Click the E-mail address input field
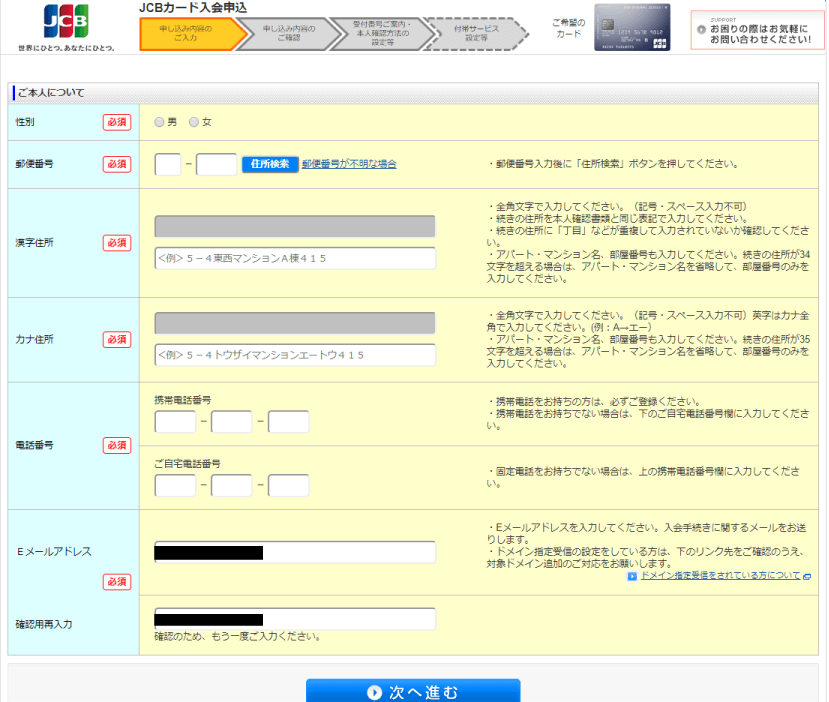Viewport: 829px width, 702px height. 295,552
